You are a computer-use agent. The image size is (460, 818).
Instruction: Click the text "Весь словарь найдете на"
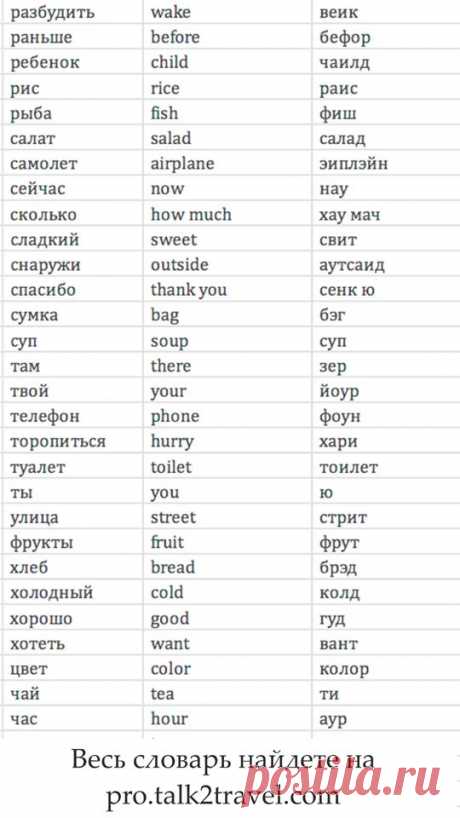[223, 760]
